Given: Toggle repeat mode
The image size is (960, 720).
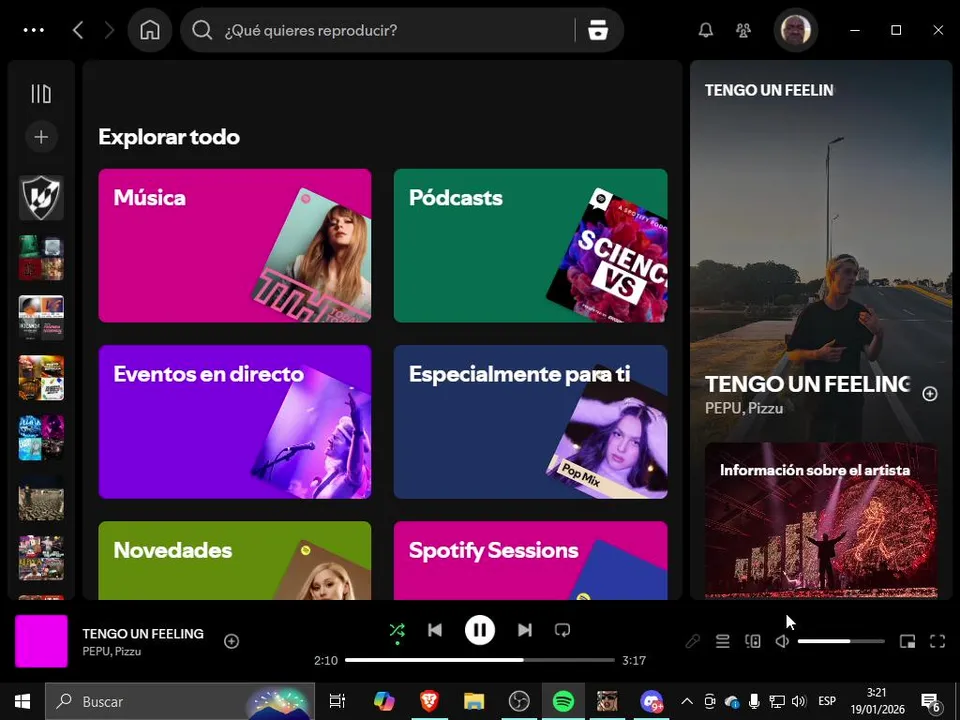Looking at the screenshot, I should click(x=562, y=630).
